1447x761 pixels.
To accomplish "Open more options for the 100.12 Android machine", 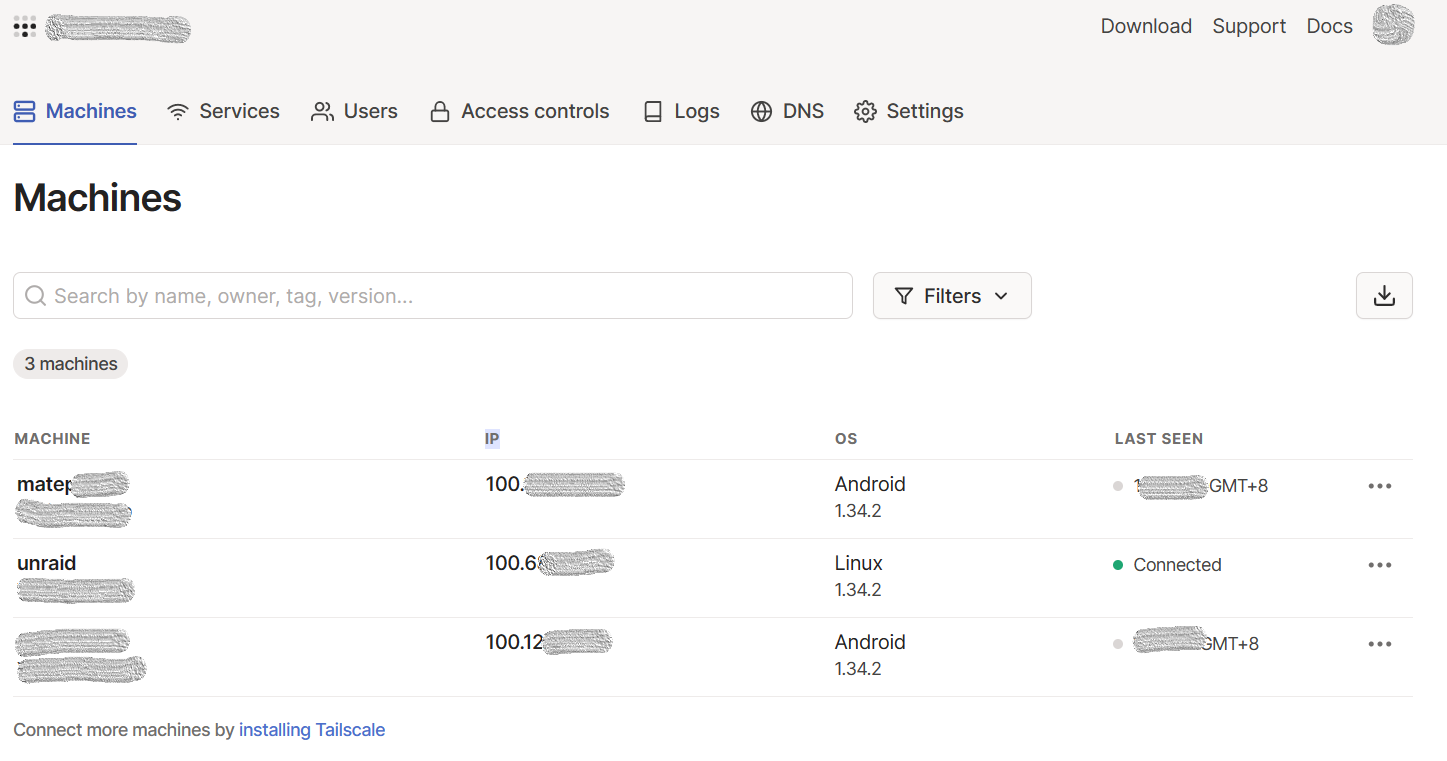I will tap(1380, 644).
